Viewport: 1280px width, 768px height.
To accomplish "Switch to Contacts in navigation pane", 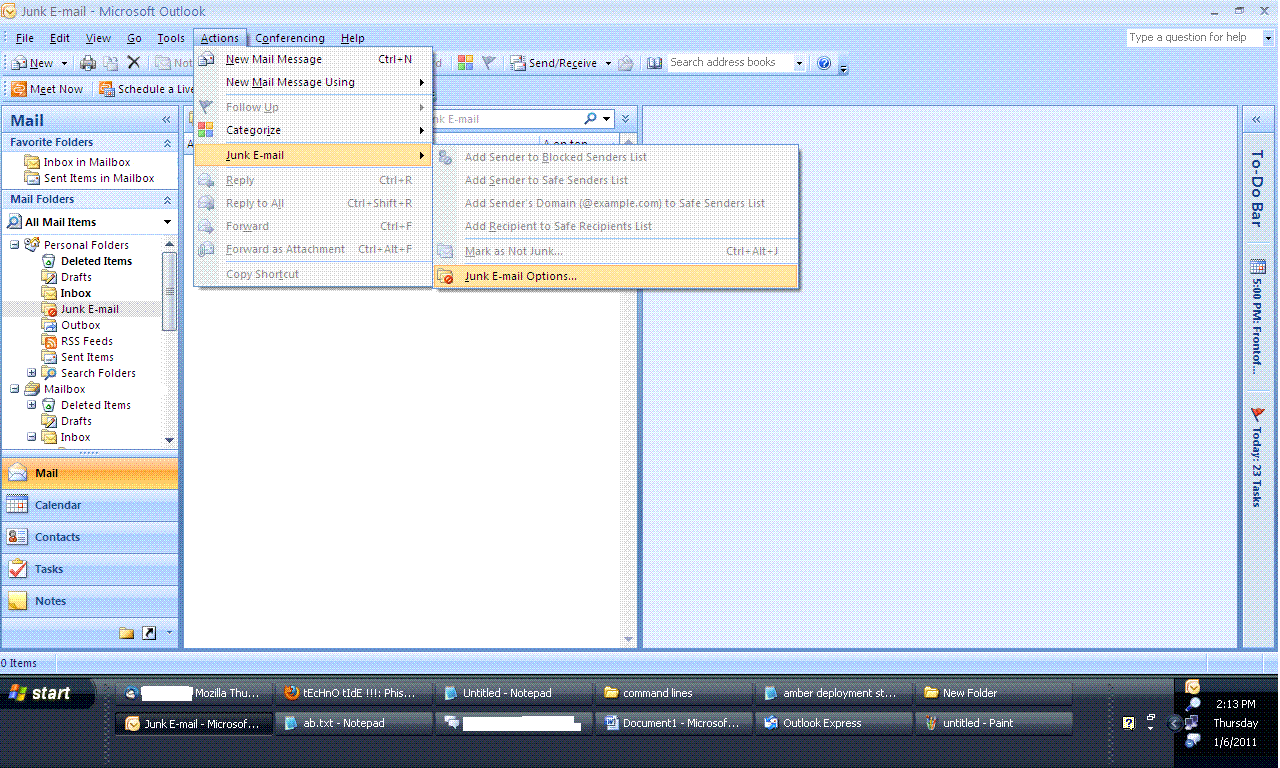I will coord(90,537).
